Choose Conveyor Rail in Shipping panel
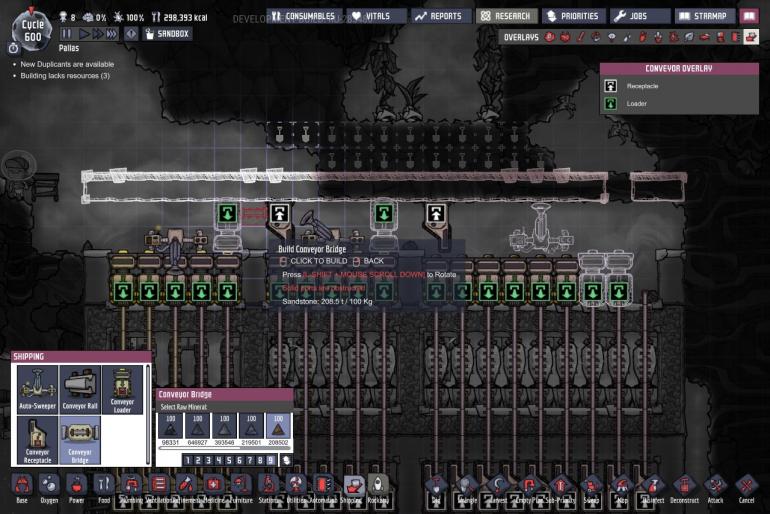The image size is (770, 514). [x=80, y=389]
